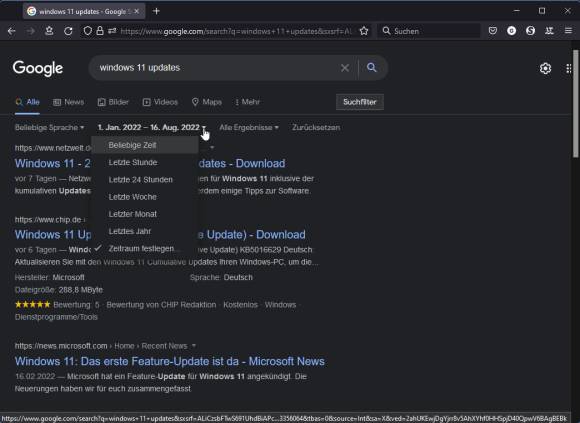Click the Google search magnifier button
Image resolution: width=580 pixels, height=423 pixels.
coord(371,68)
